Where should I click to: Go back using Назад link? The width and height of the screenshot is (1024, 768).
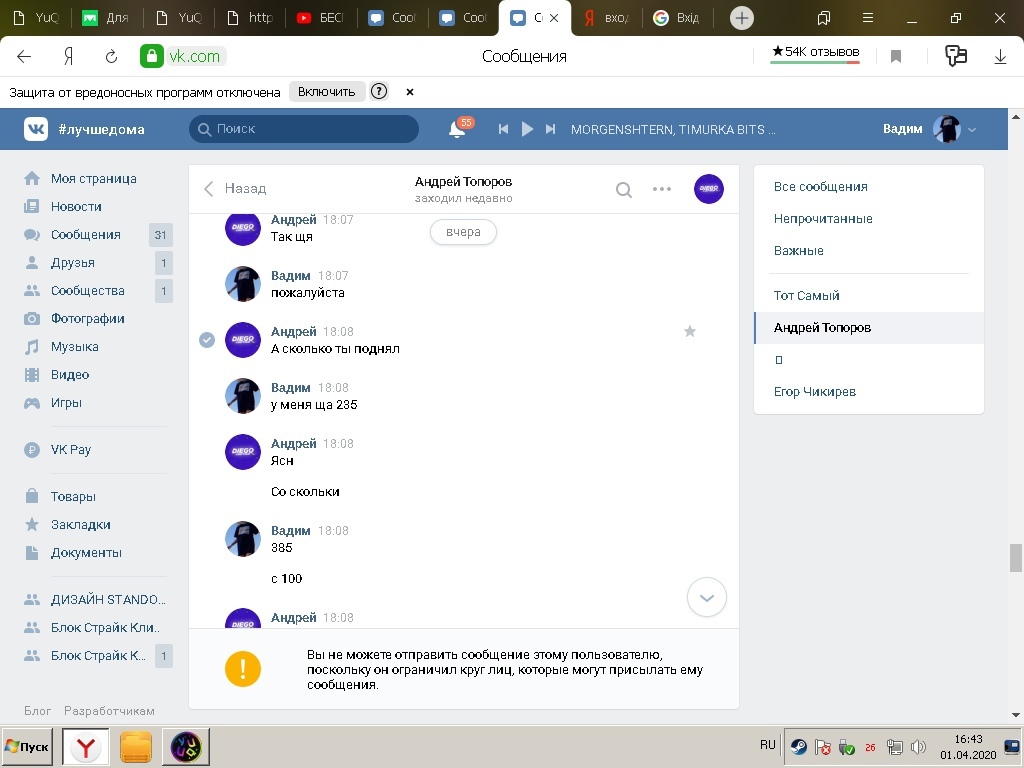[x=236, y=188]
